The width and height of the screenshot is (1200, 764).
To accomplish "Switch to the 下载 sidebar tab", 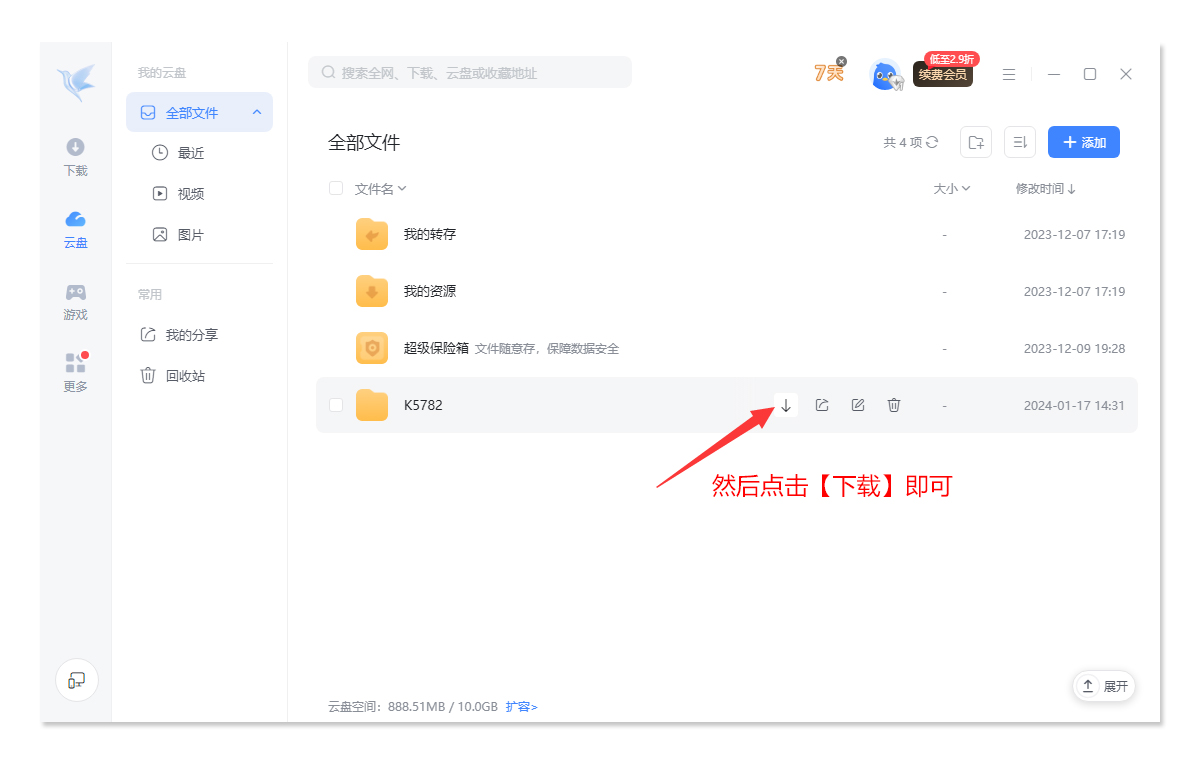I will click(76, 157).
